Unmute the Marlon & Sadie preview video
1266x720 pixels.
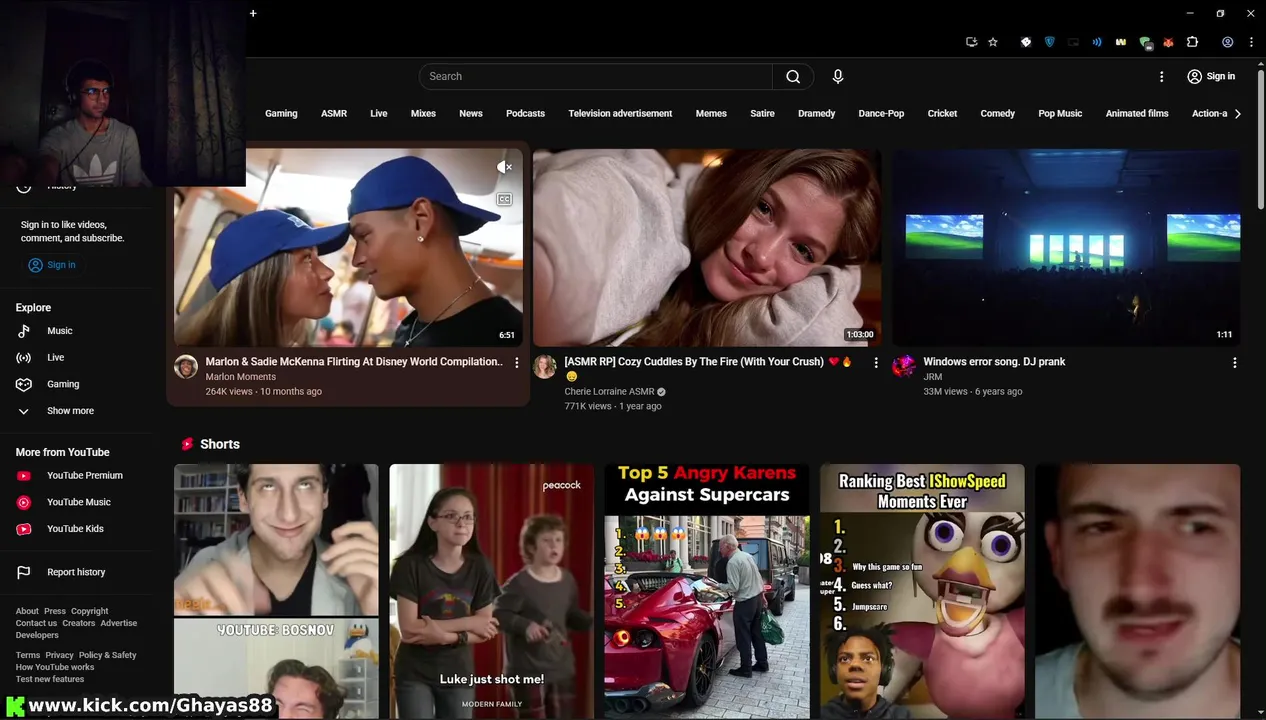[x=505, y=168]
